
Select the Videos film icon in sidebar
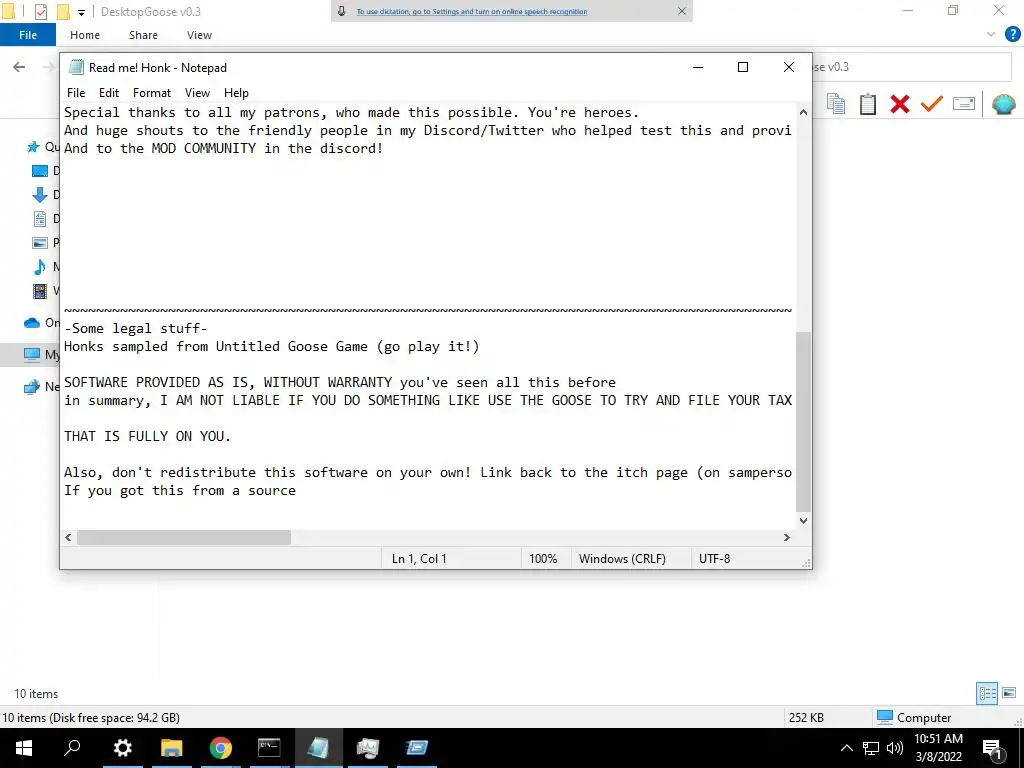(40, 291)
